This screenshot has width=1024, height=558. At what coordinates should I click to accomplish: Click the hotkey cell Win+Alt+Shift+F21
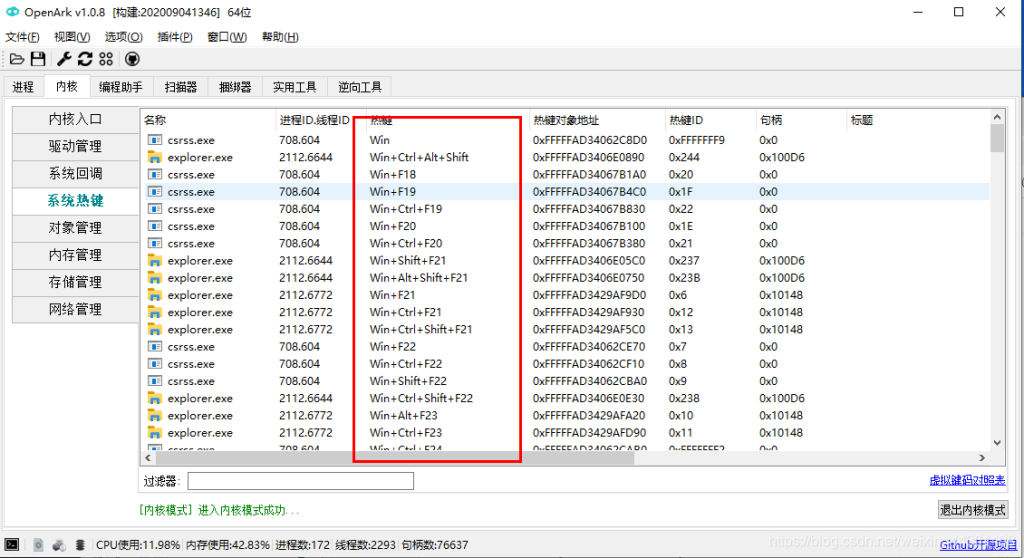coord(419,278)
